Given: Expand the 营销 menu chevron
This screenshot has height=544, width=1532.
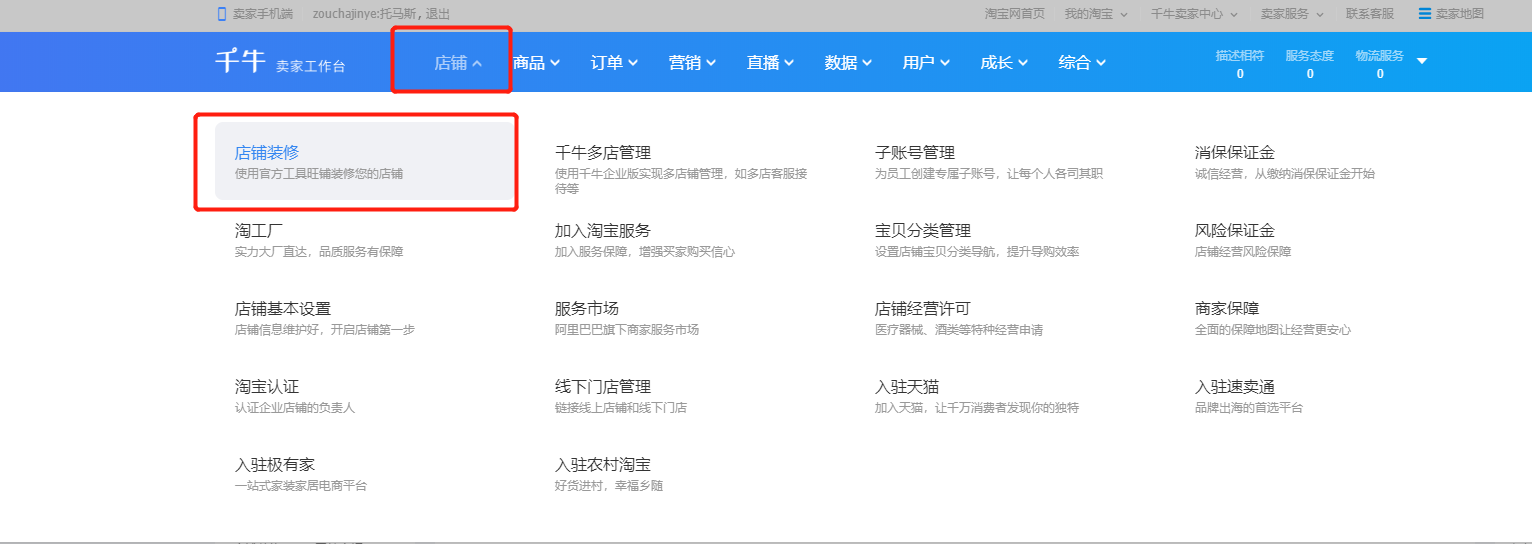Looking at the screenshot, I should 711,63.
